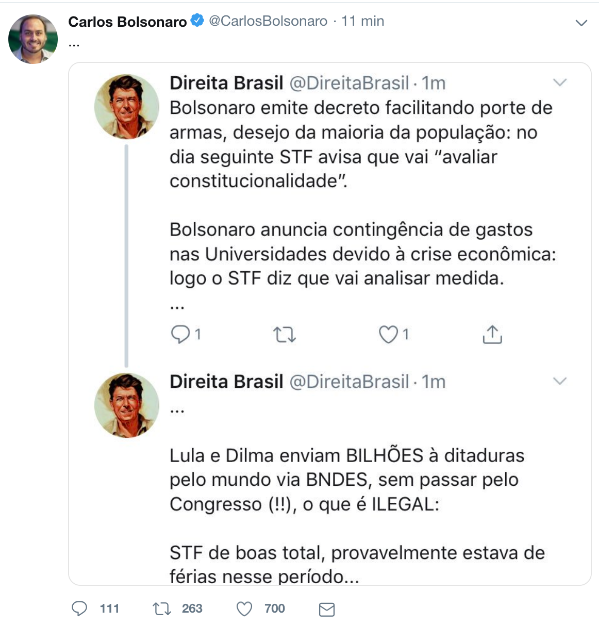605x640 pixels.
Task: Send the main tweet via direct message
Action: point(326,609)
